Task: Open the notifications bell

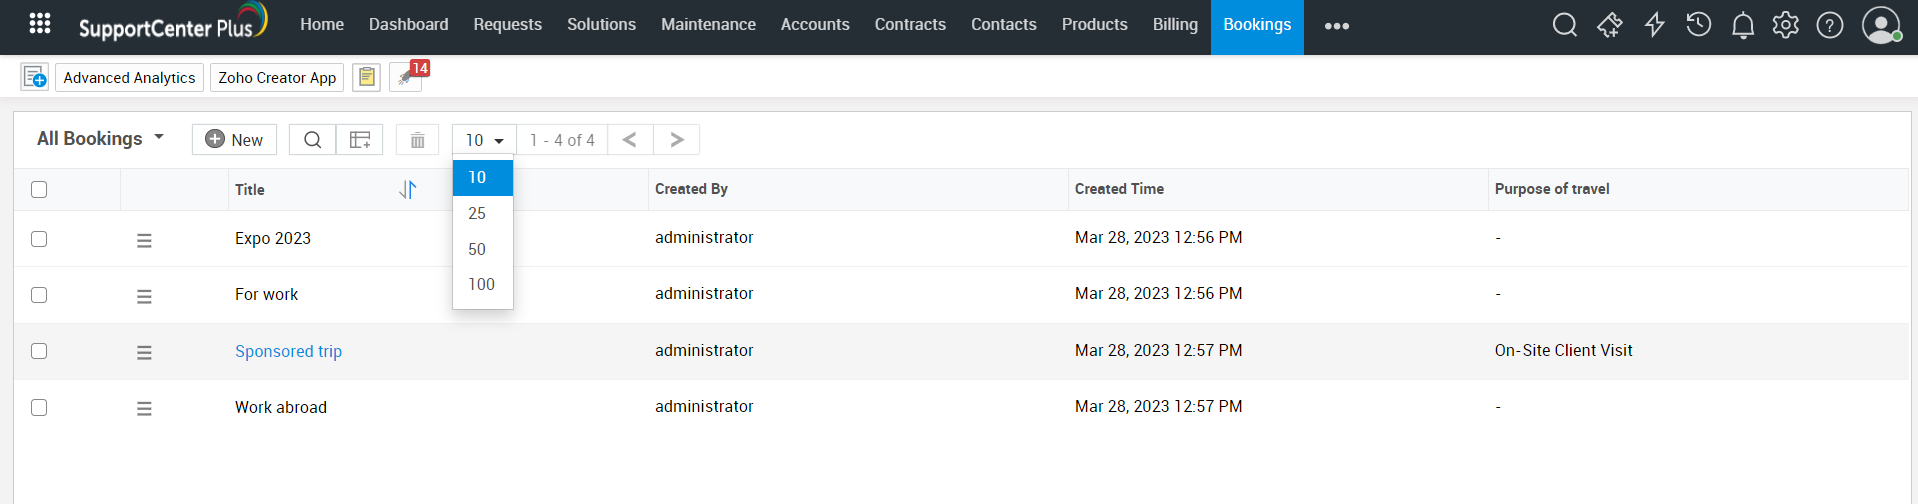Action: click(x=1742, y=25)
